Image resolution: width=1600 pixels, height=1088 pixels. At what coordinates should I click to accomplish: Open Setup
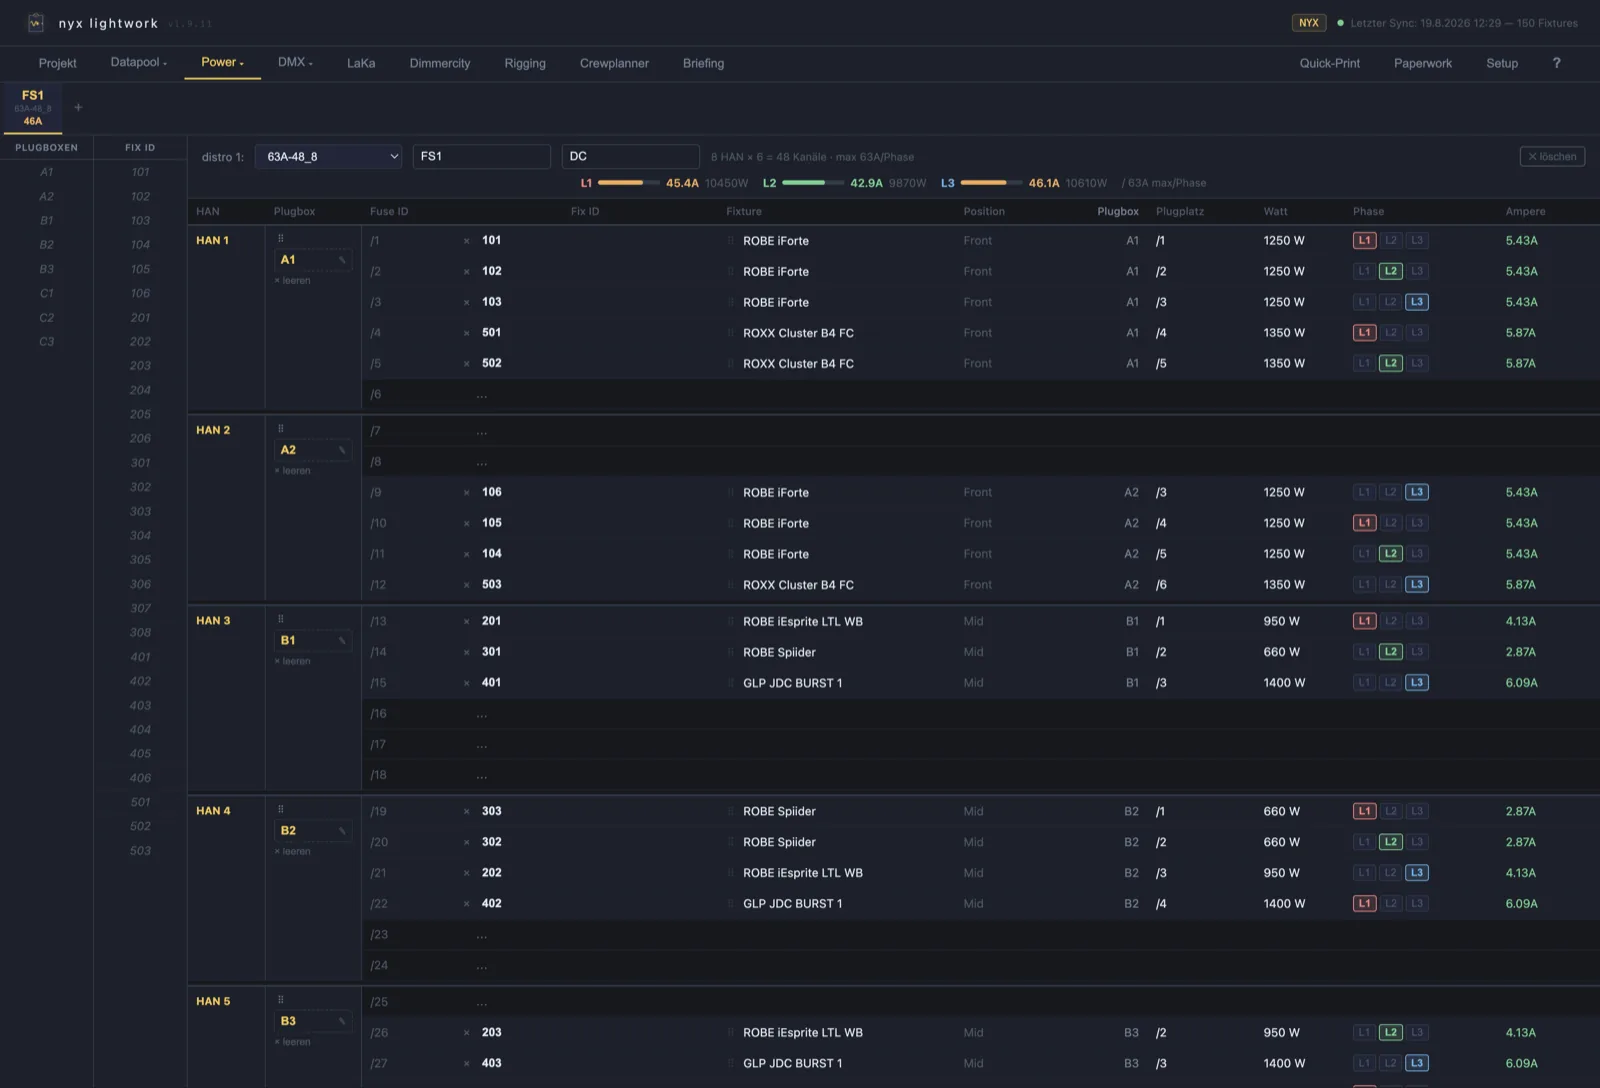tap(1502, 63)
